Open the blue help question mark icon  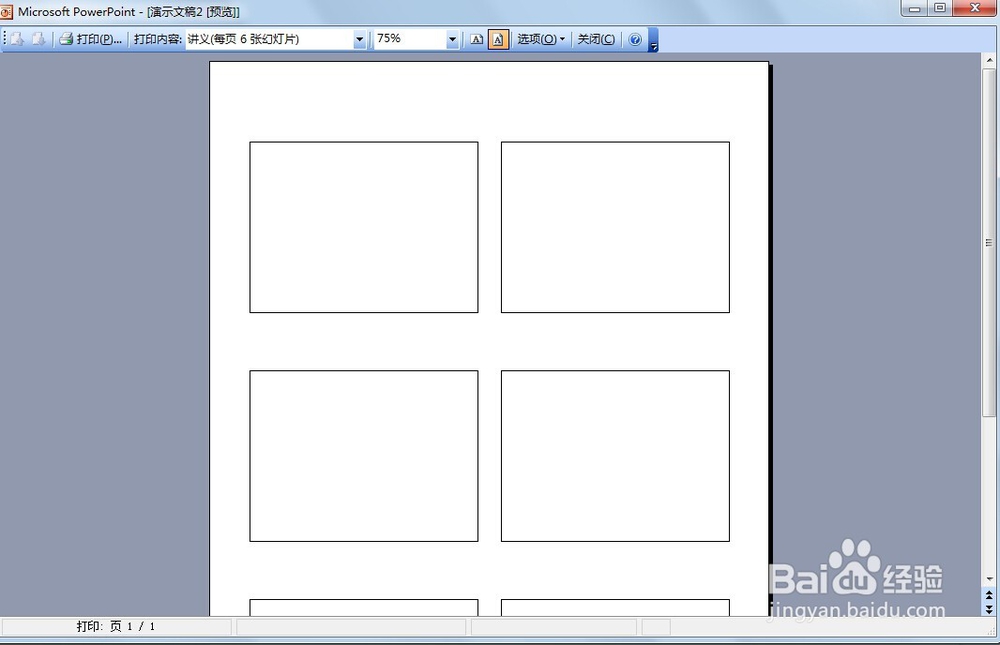tap(635, 40)
